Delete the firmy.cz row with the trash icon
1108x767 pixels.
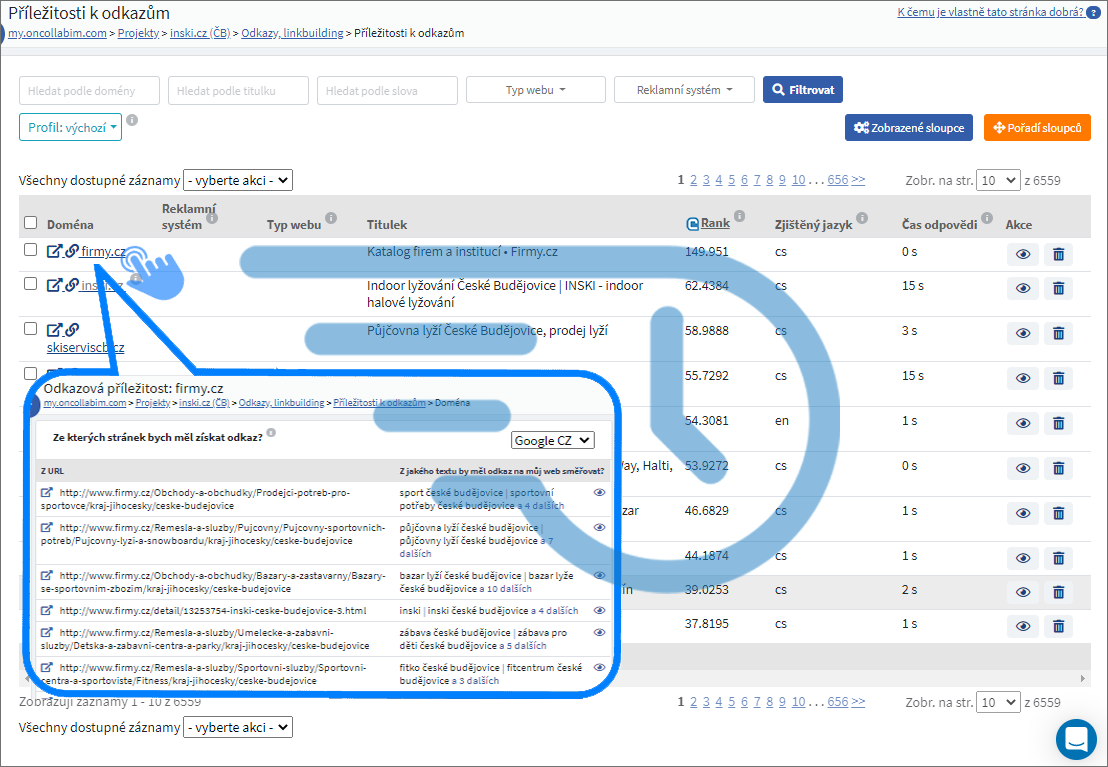tap(1058, 254)
